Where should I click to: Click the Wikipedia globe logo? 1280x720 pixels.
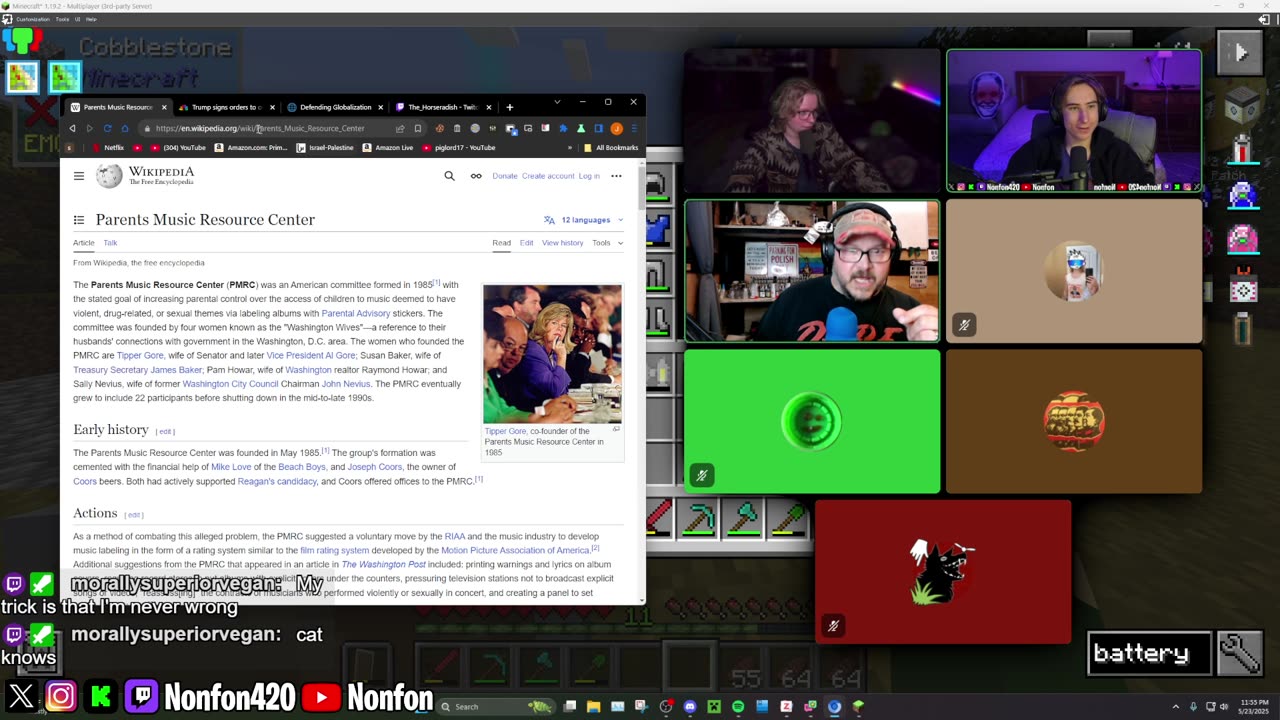[x=109, y=176]
